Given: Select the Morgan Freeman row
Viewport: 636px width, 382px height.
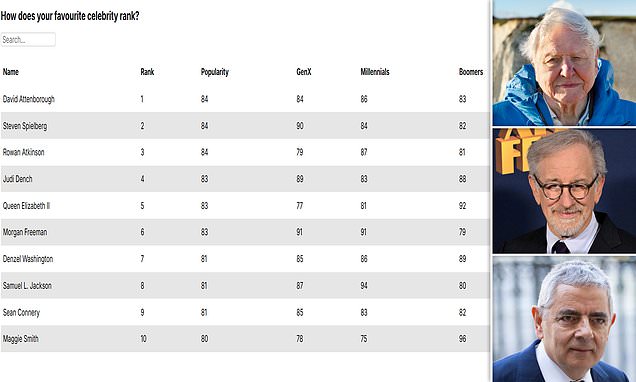Looking at the screenshot, I should pyautogui.click(x=245, y=232).
